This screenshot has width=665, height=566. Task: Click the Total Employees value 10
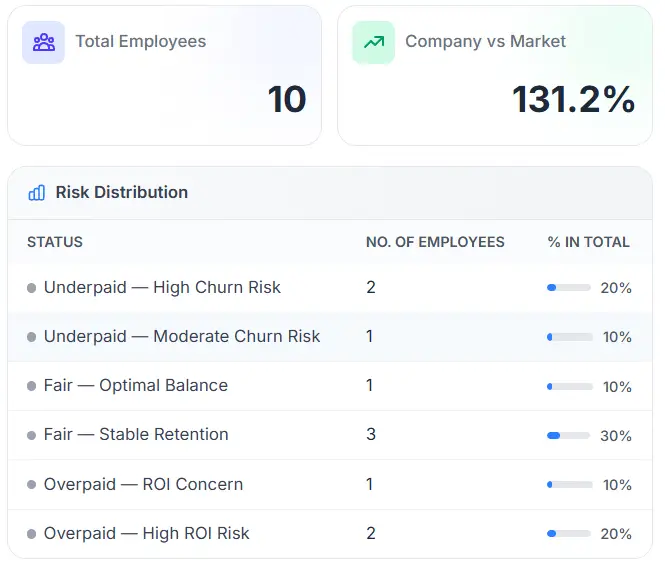(x=286, y=100)
